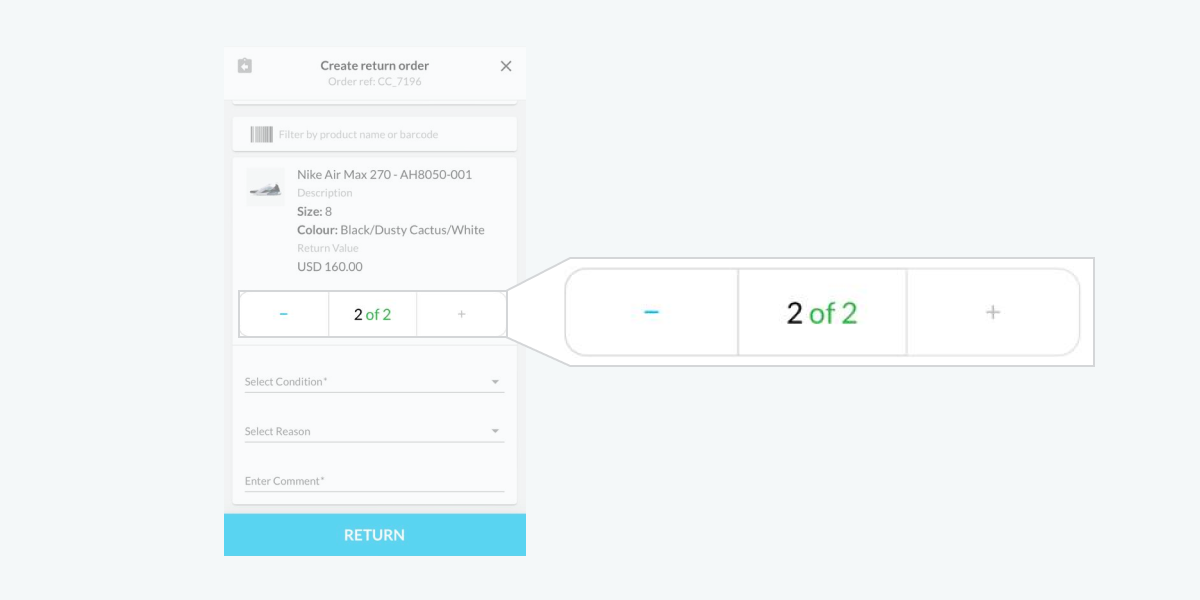Image resolution: width=1200 pixels, height=600 pixels.
Task: Click the minus icon to decrease return quantity
Action: 284,313
